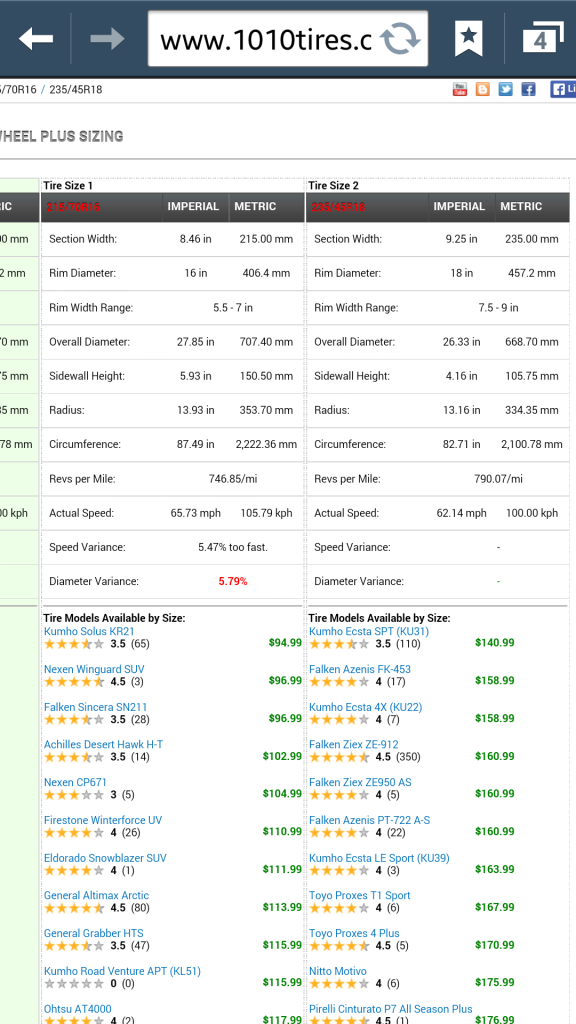Click Kumho Solus KR21 star rating
The height and width of the screenshot is (1024, 576).
74,644
